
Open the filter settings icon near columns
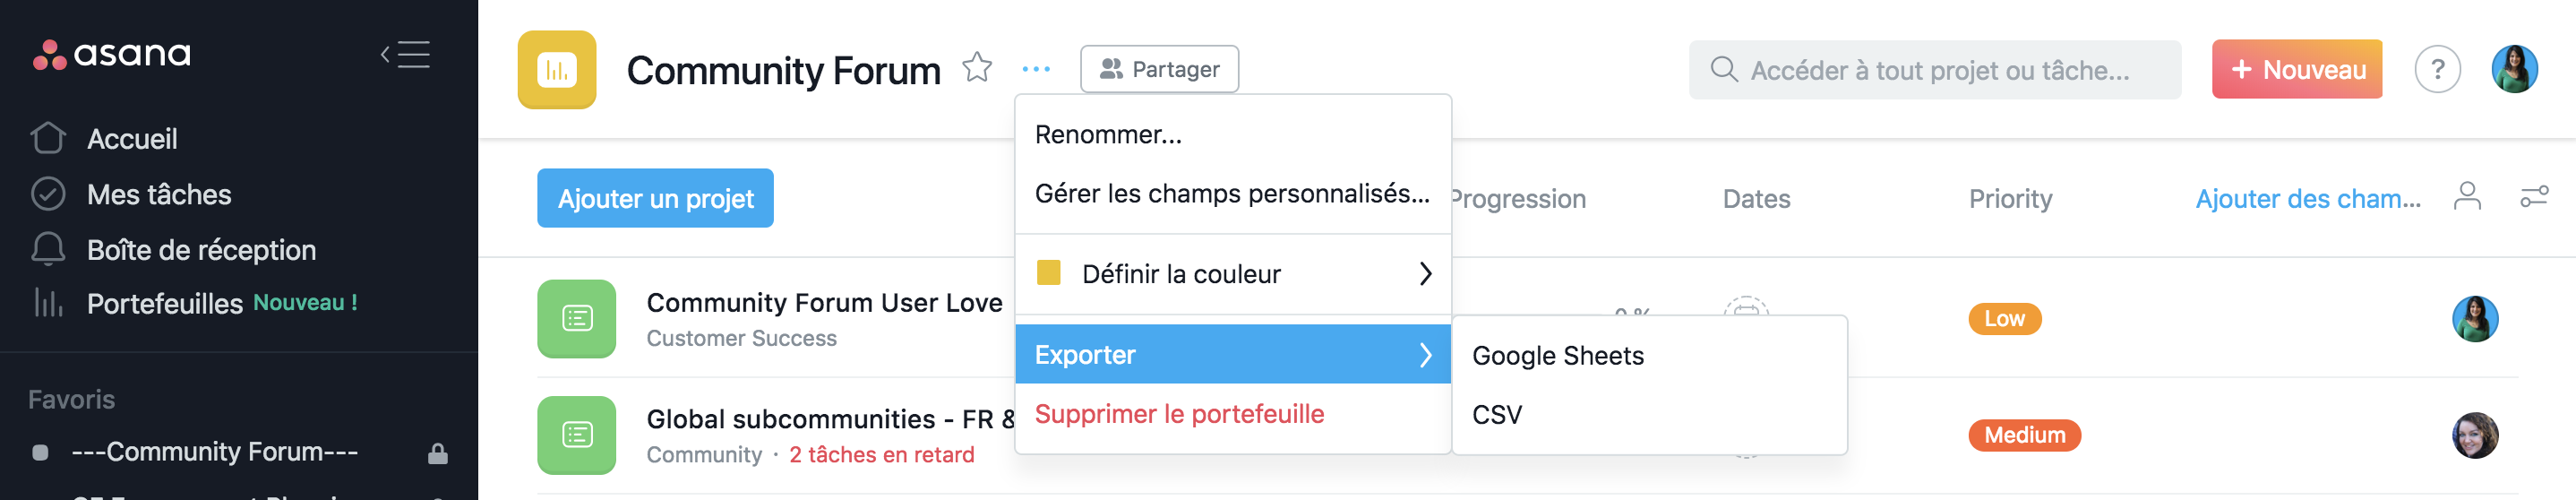[x=2533, y=197]
